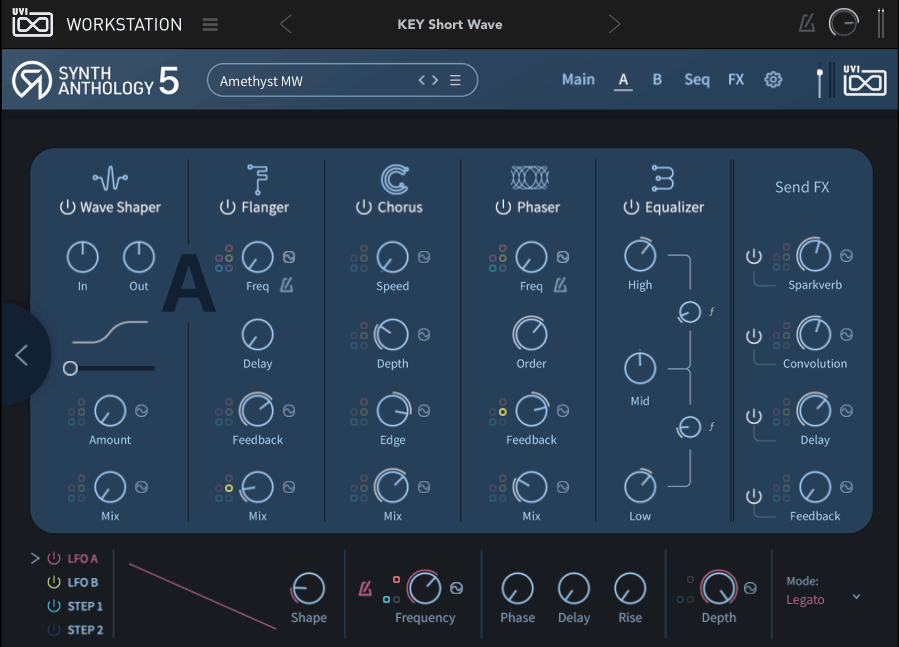Click the Chorus effect icon
899x647 pixels.
[395, 179]
